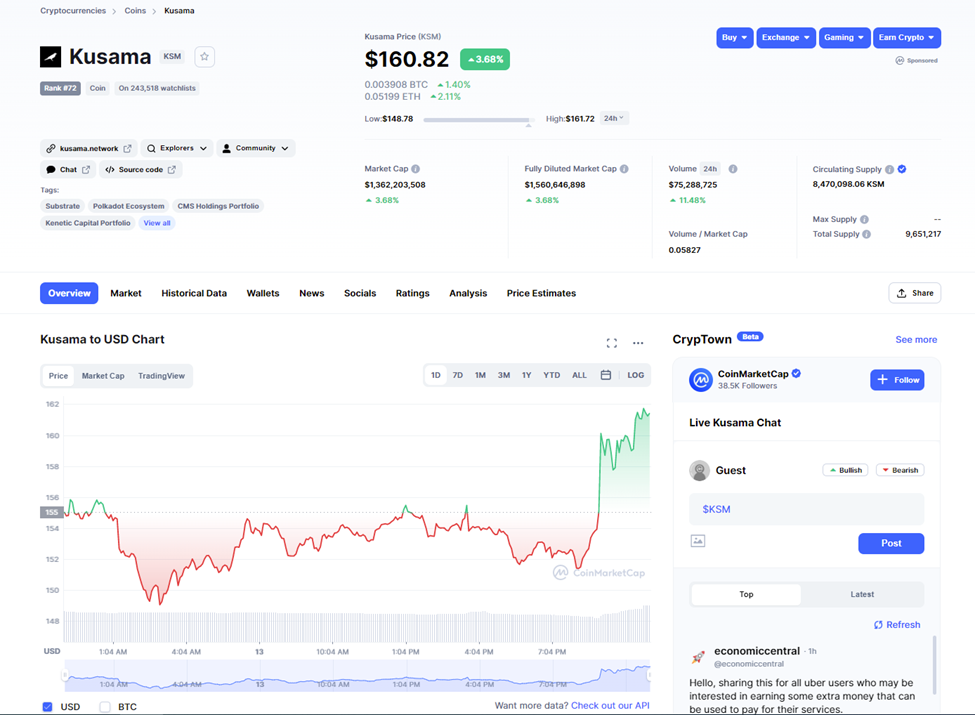The height and width of the screenshot is (715, 975).
Task: Click the chat feed scrollbar
Action: point(934,665)
